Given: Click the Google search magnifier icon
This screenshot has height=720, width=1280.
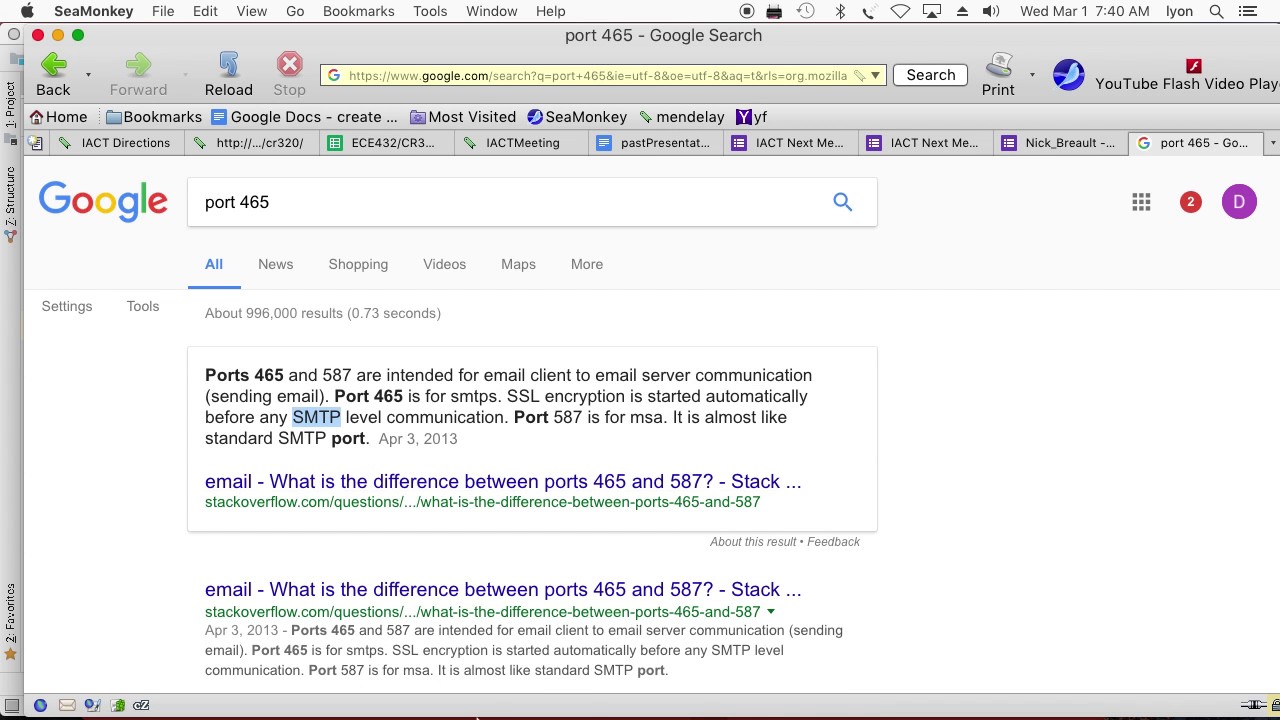Looking at the screenshot, I should [843, 202].
